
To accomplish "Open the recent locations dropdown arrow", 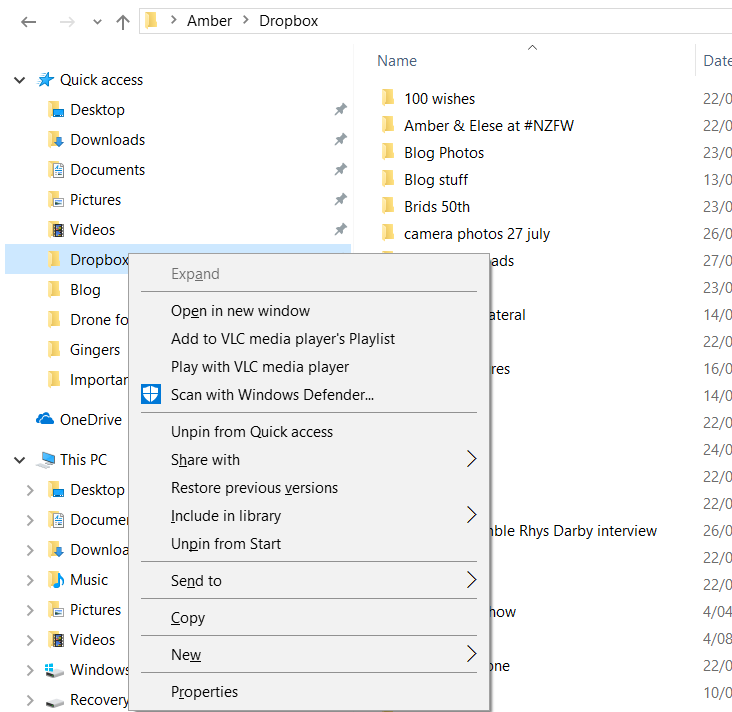I will (97, 22).
